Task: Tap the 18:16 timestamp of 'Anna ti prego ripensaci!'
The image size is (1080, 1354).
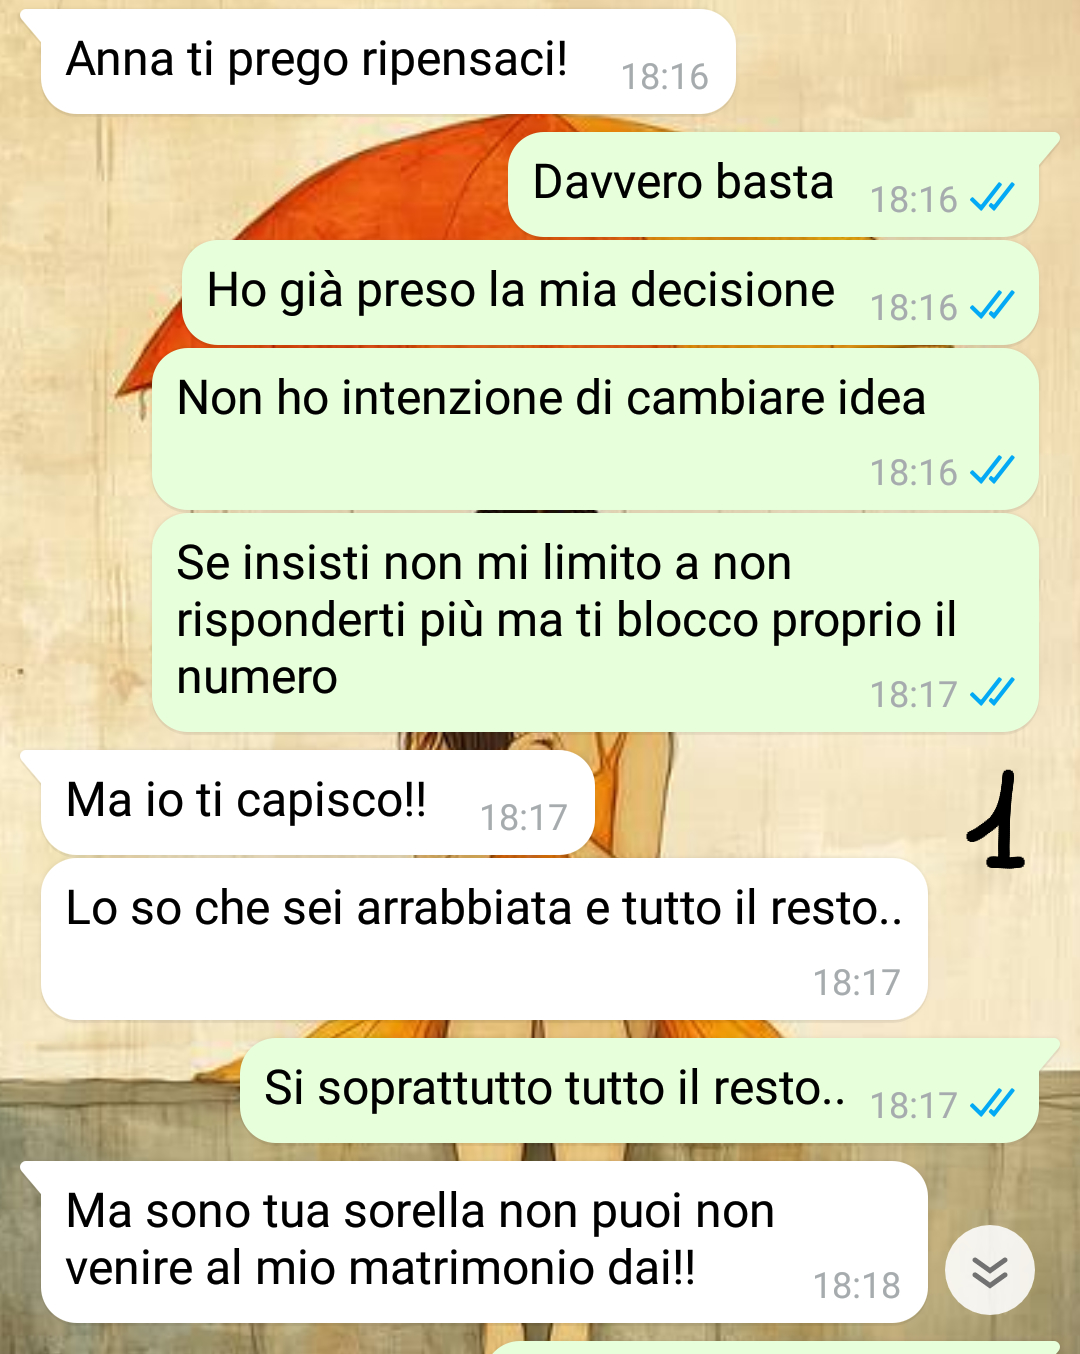Action: coord(664,76)
